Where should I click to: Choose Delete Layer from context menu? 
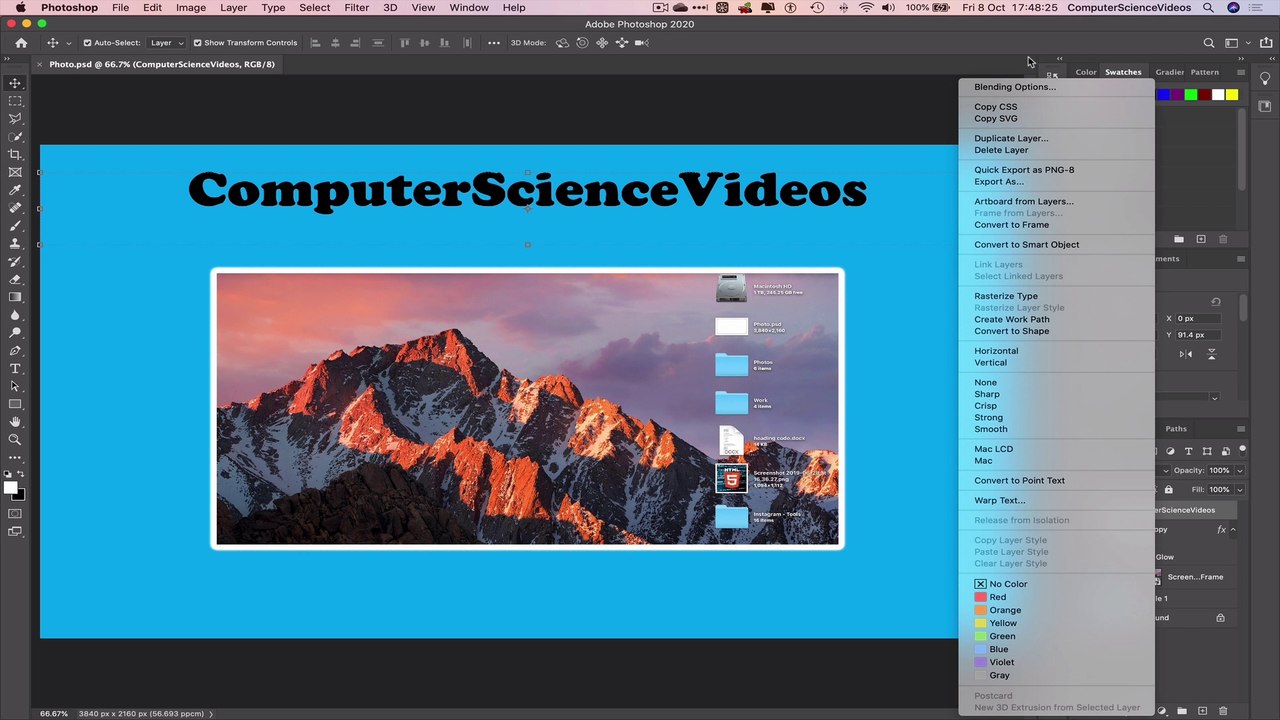1001,150
